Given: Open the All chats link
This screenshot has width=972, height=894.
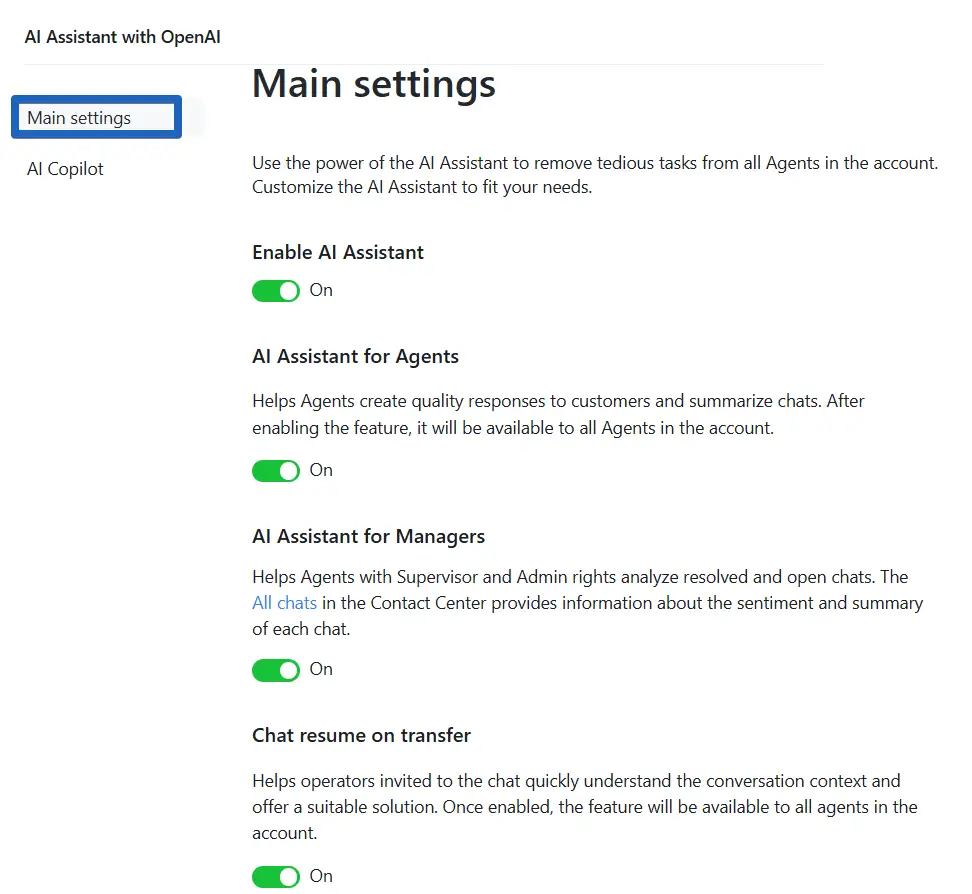Looking at the screenshot, I should tap(284, 603).
